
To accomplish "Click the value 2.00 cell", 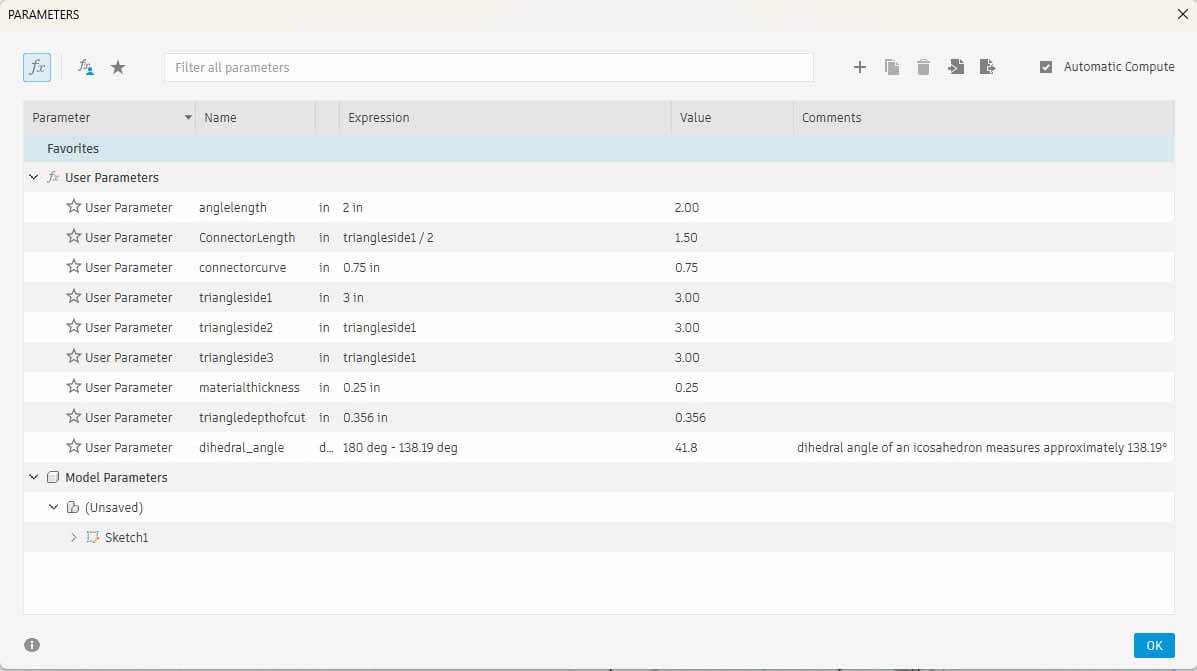I will (686, 208).
